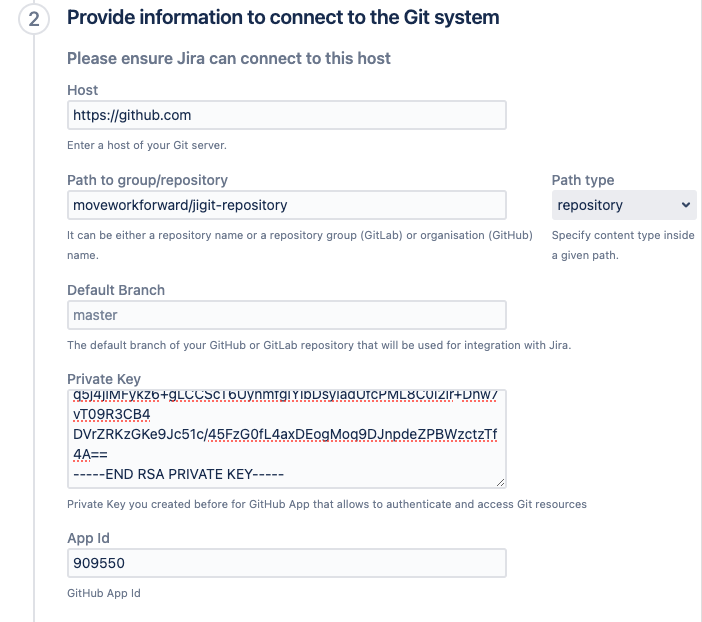Select the App Id field containing 909550
Viewport: 702px width, 622px height.
(286, 563)
